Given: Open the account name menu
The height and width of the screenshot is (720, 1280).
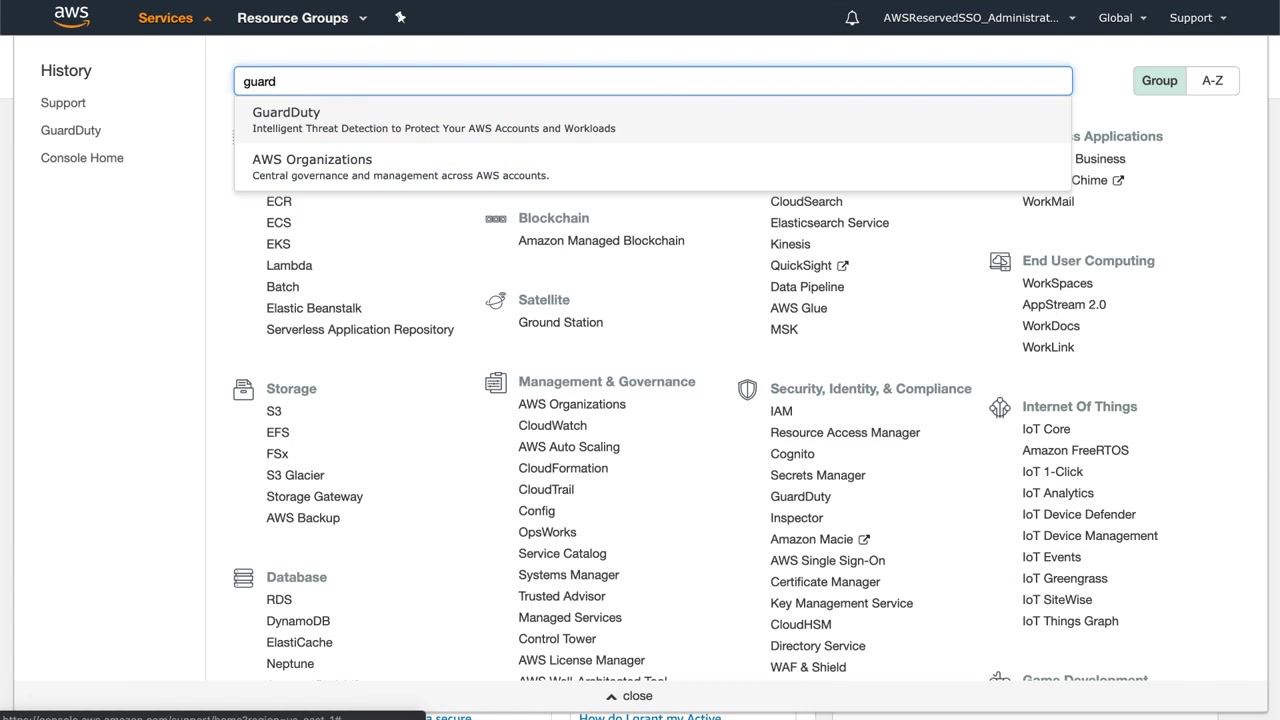Looking at the screenshot, I should pyautogui.click(x=978, y=18).
